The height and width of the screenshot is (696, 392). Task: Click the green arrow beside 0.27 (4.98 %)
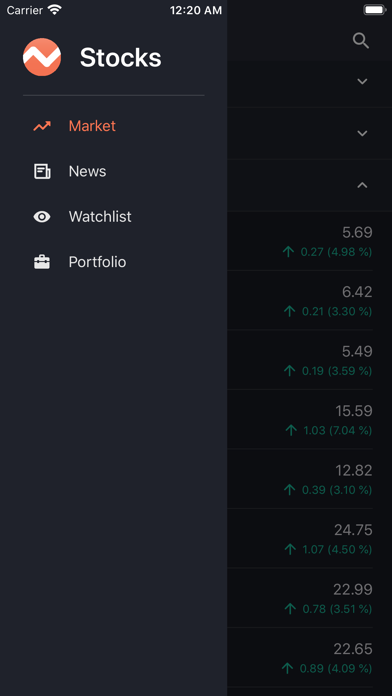(x=289, y=252)
